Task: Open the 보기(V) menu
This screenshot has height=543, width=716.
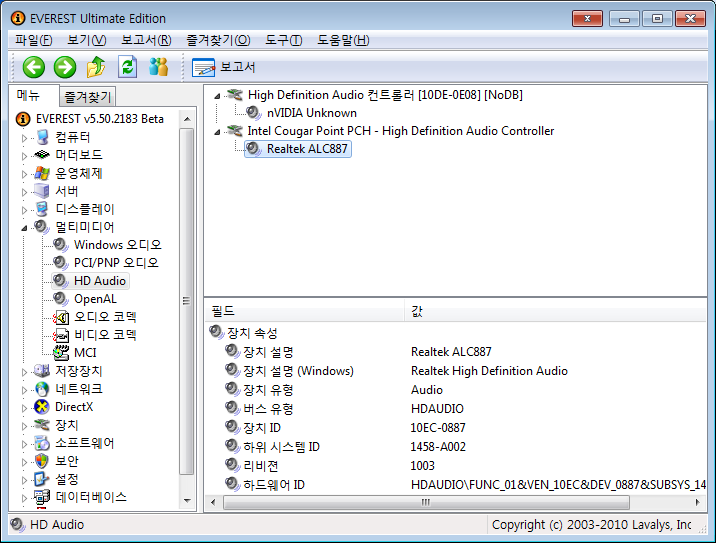Action: tap(87, 40)
